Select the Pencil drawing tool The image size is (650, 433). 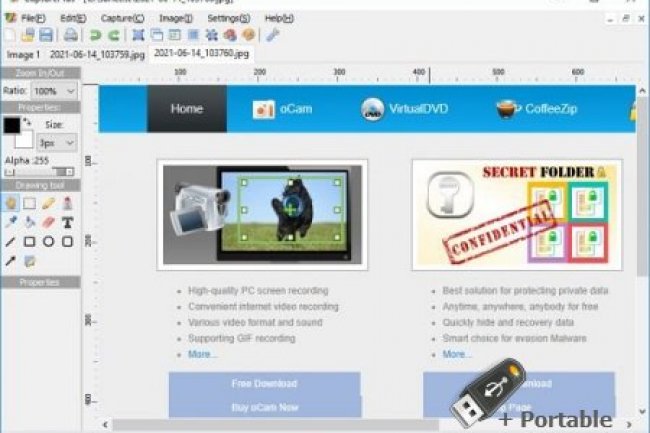pos(49,203)
